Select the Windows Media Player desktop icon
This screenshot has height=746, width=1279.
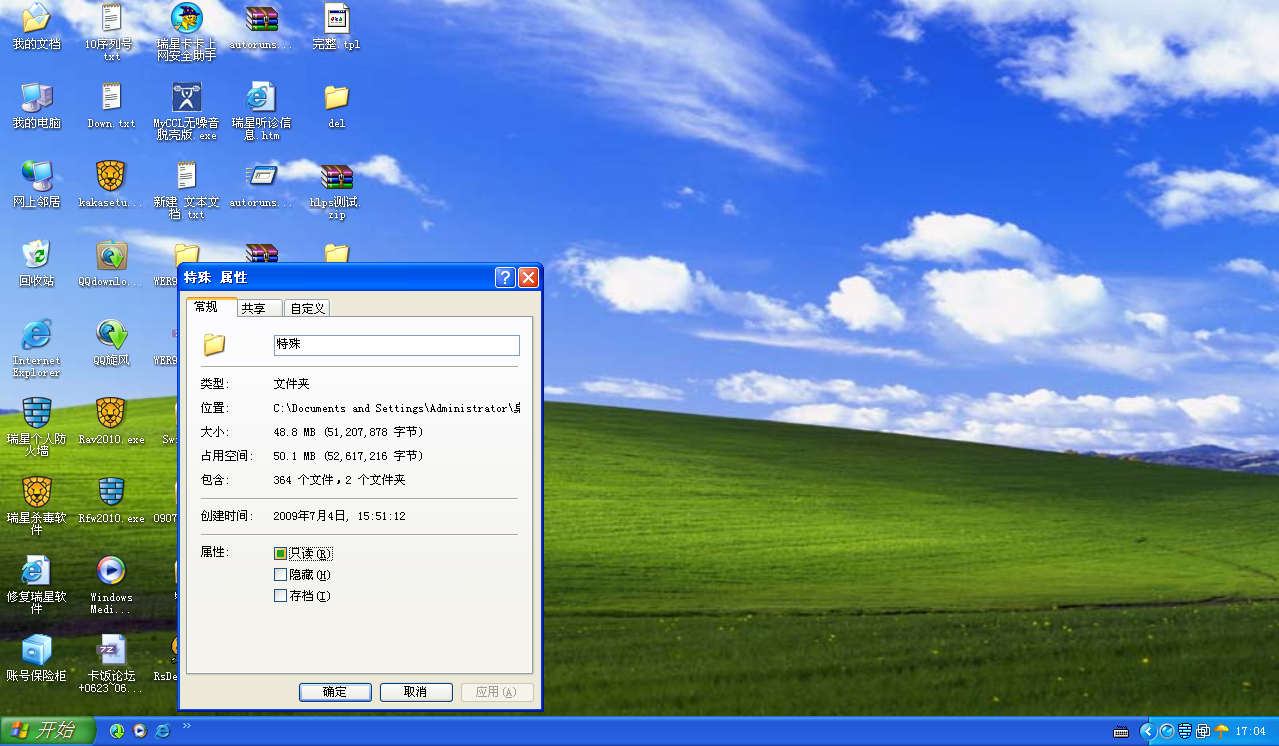tap(111, 572)
